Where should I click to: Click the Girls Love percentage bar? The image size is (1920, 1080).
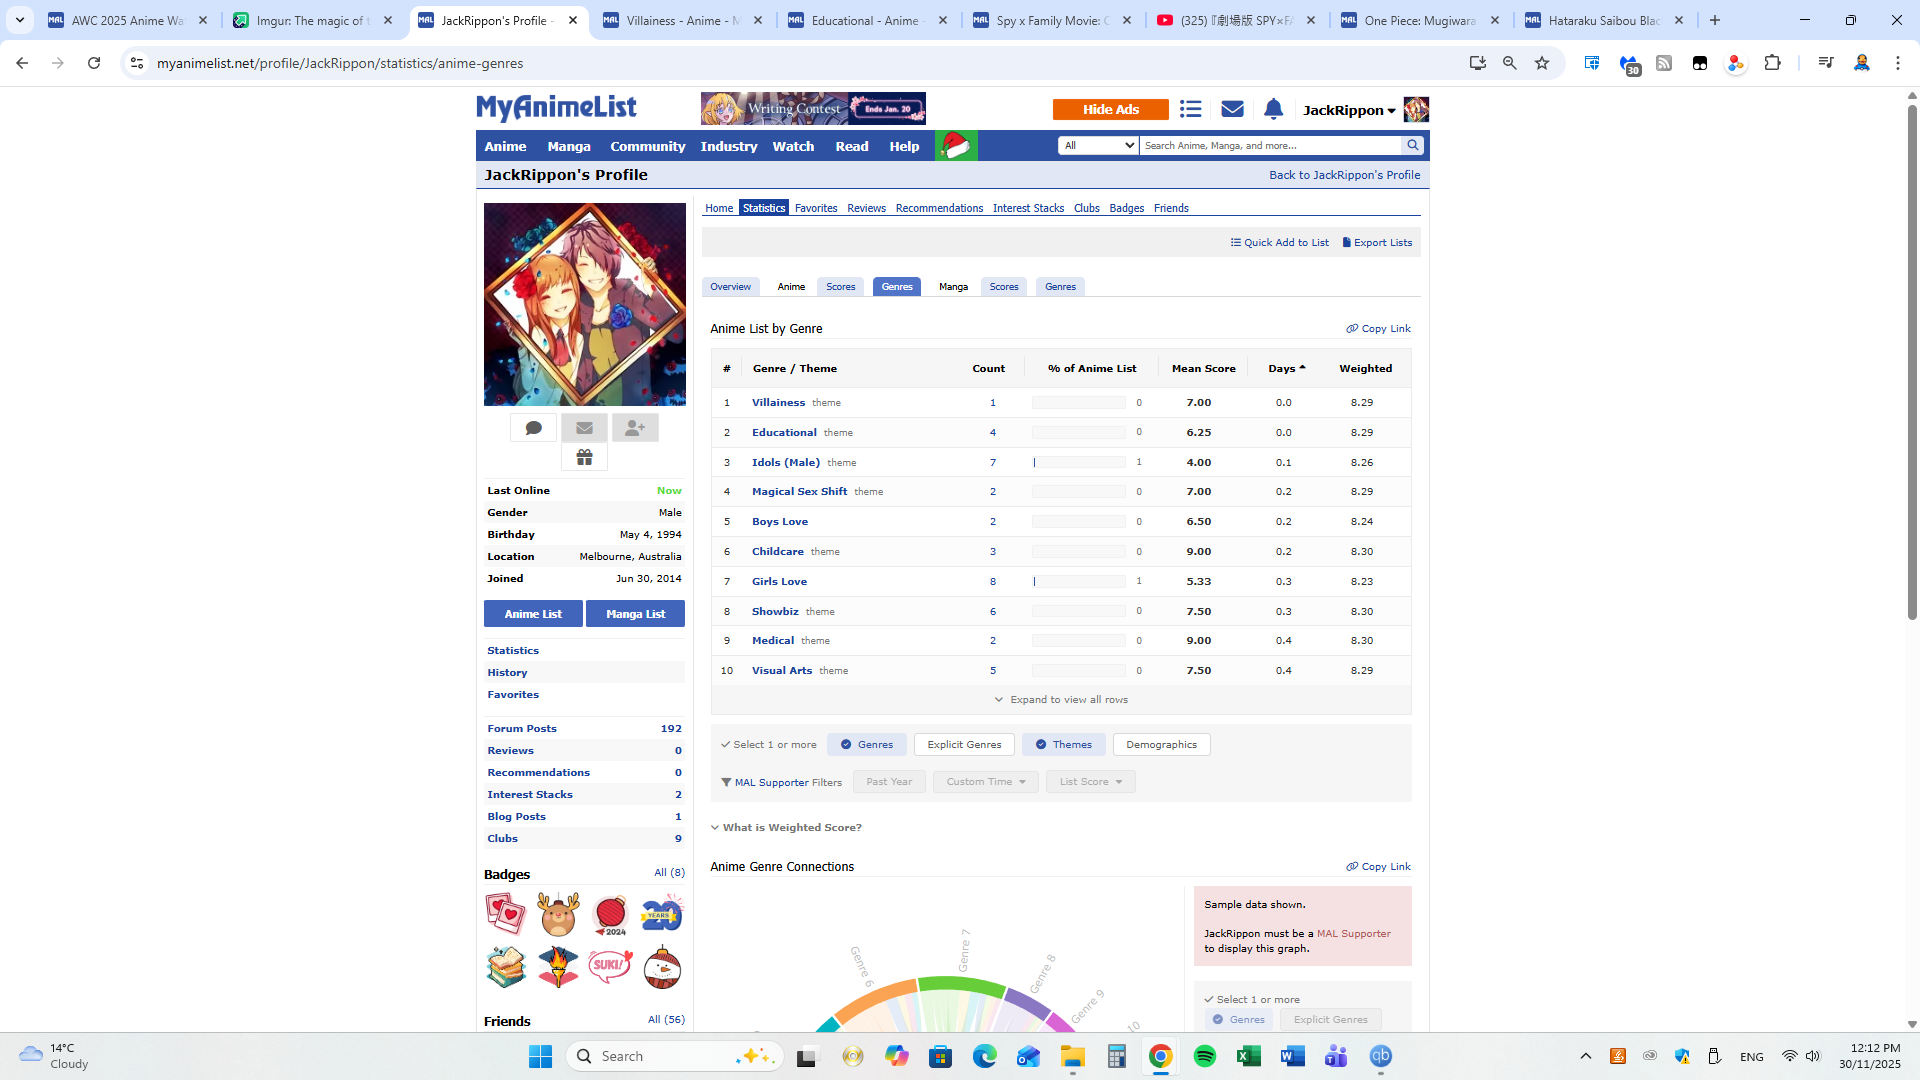click(x=1078, y=582)
